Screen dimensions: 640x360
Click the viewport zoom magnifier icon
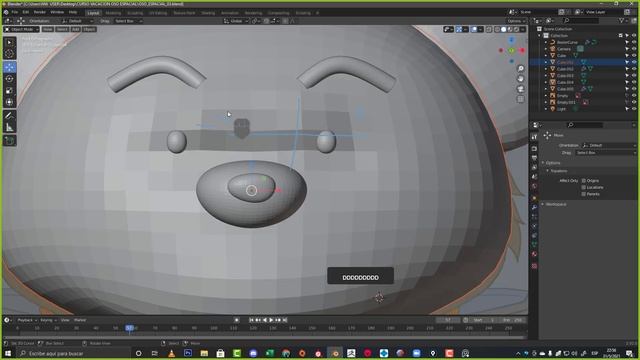(x=521, y=69)
